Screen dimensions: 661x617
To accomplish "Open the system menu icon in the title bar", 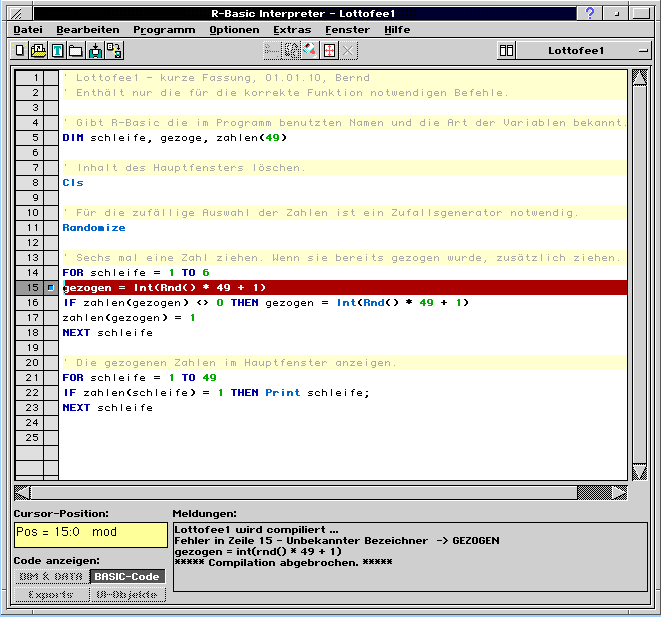I will click(x=20, y=13).
